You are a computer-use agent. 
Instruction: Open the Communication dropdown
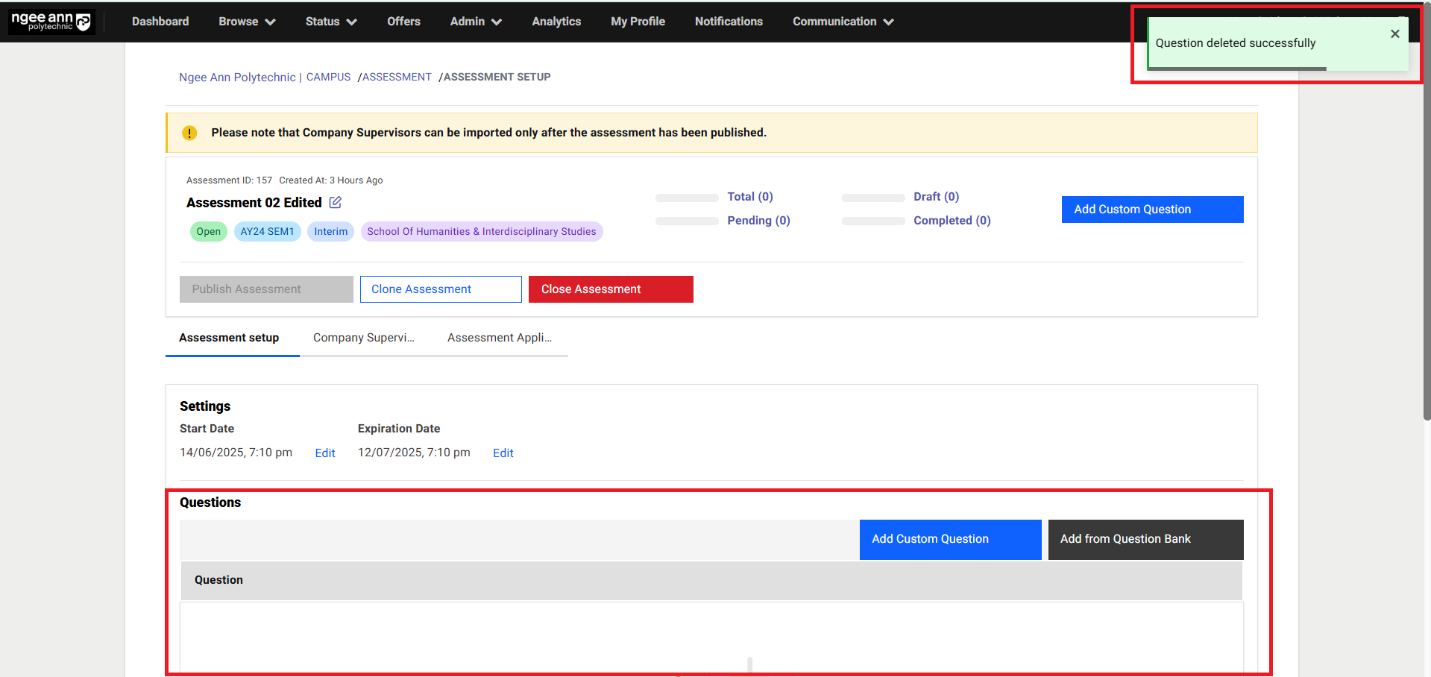tap(843, 21)
